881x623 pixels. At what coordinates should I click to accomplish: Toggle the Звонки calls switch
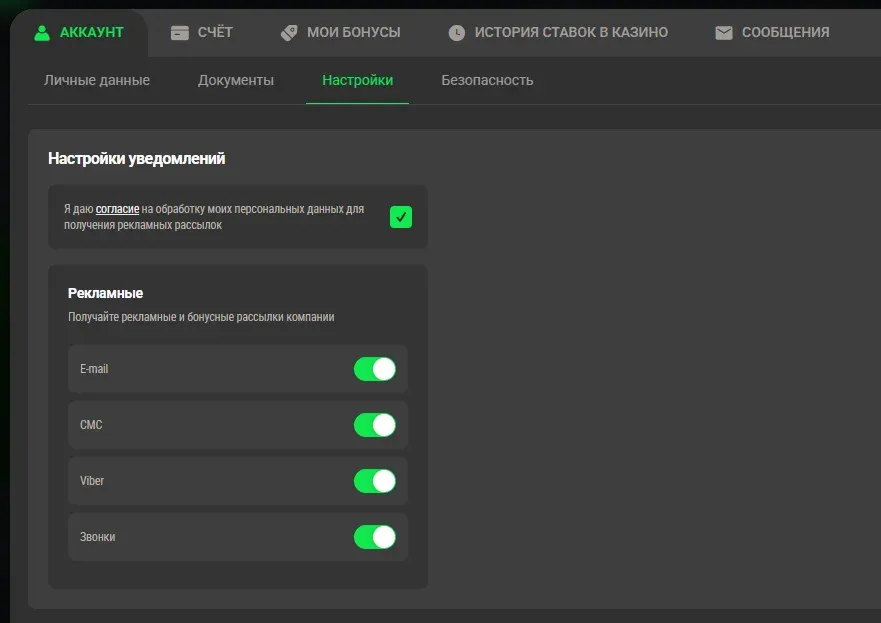(x=375, y=537)
